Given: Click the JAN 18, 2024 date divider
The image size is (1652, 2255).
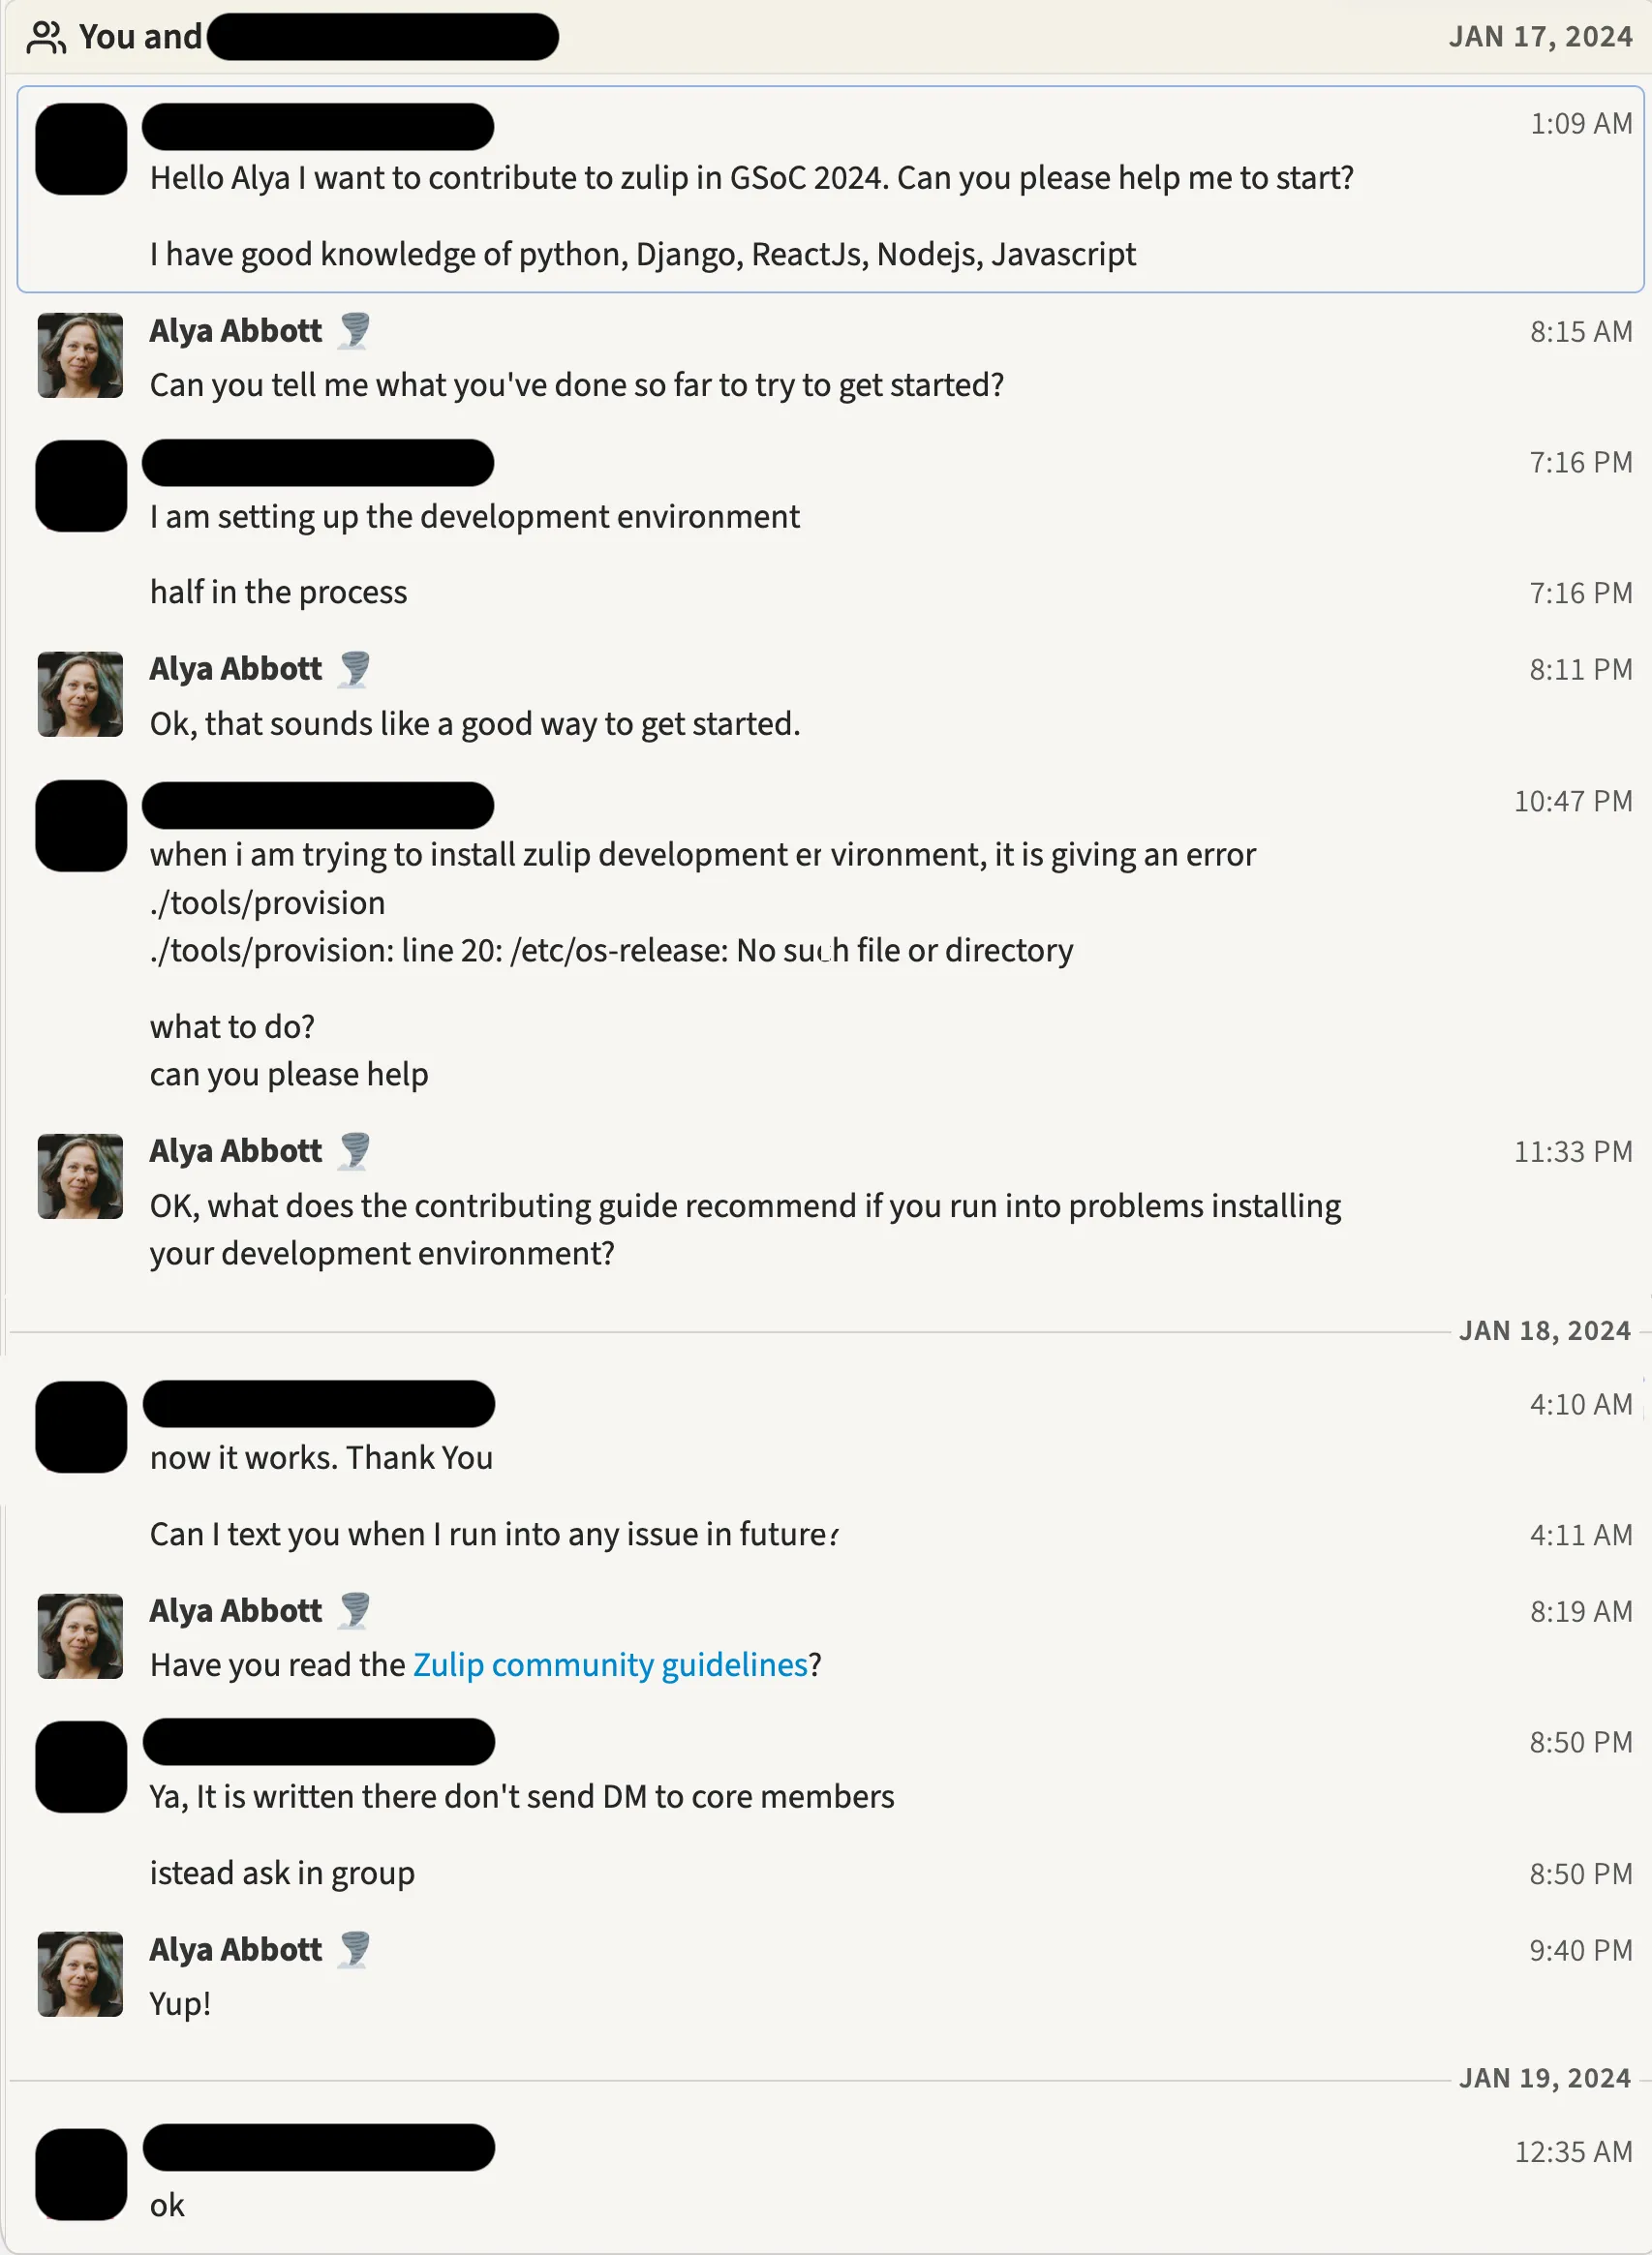Looking at the screenshot, I should [x=1544, y=1331].
